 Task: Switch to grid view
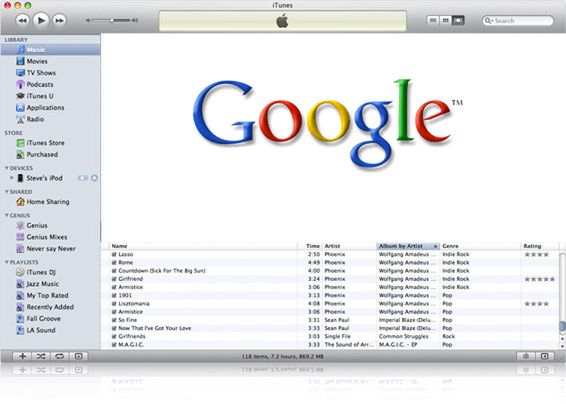(445, 21)
